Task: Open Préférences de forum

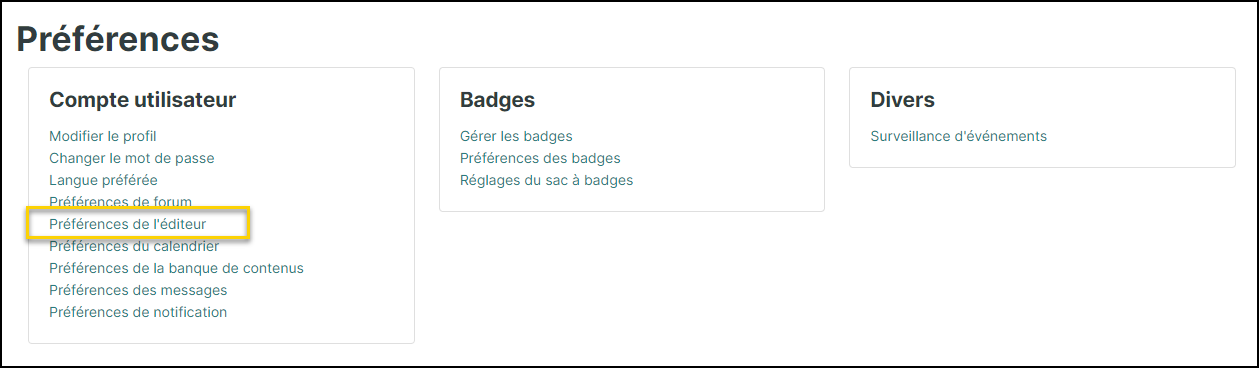Action: click(x=120, y=202)
